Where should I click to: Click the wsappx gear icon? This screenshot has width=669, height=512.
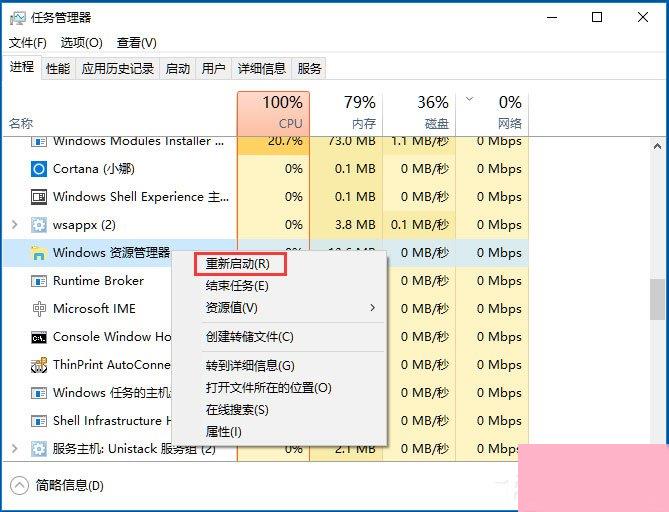tap(39, 225)
